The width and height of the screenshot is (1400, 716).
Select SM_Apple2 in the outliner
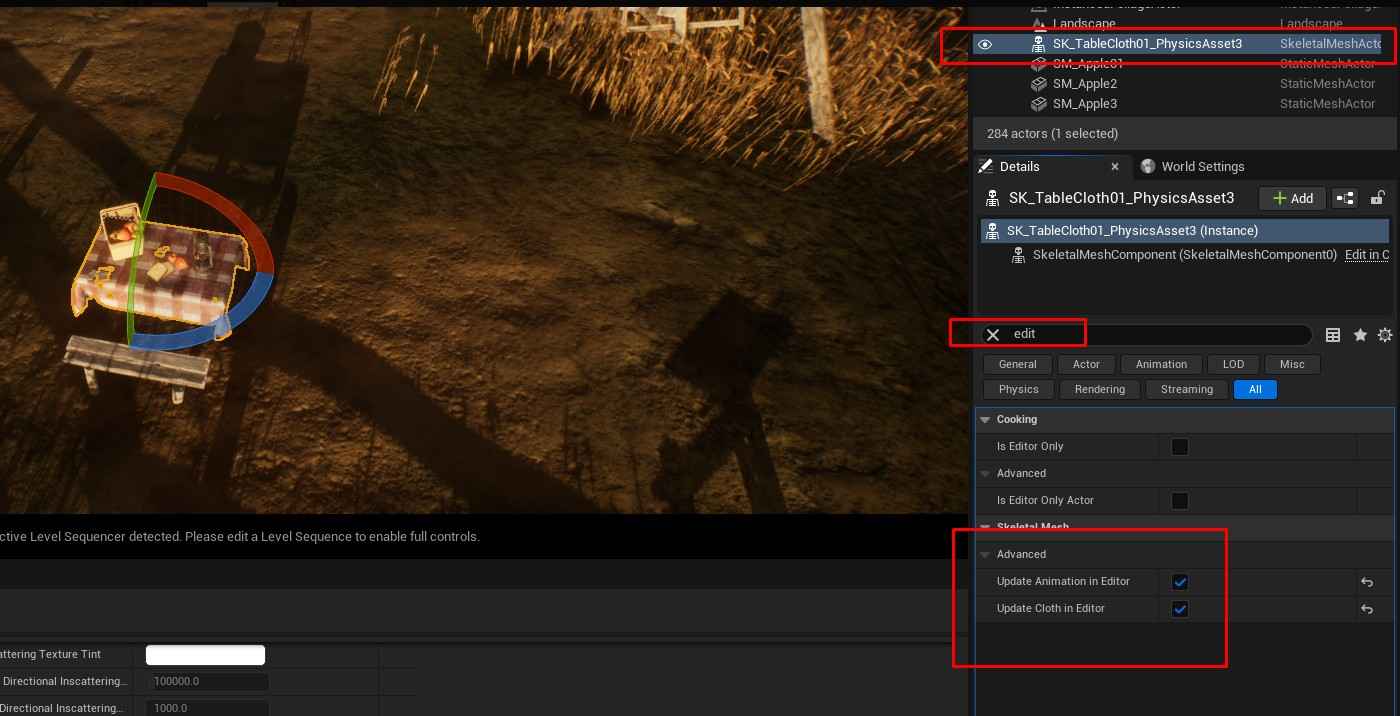(x=1084, y=84)
